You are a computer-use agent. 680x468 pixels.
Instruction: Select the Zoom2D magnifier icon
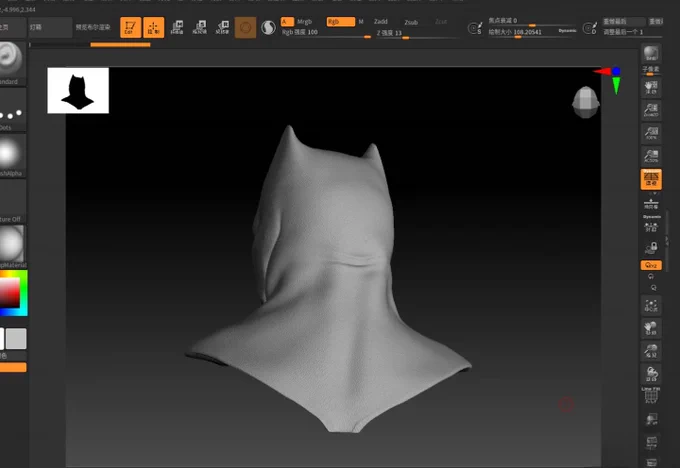coord(651,110)
